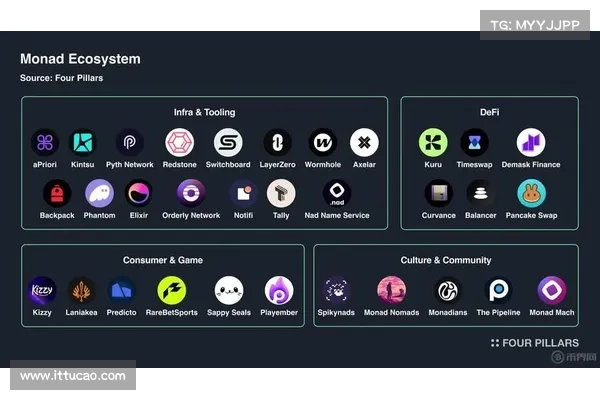Screen dimensions: 600x400
Task: Select the Culture & Community heading
Action: coord(446,260)
